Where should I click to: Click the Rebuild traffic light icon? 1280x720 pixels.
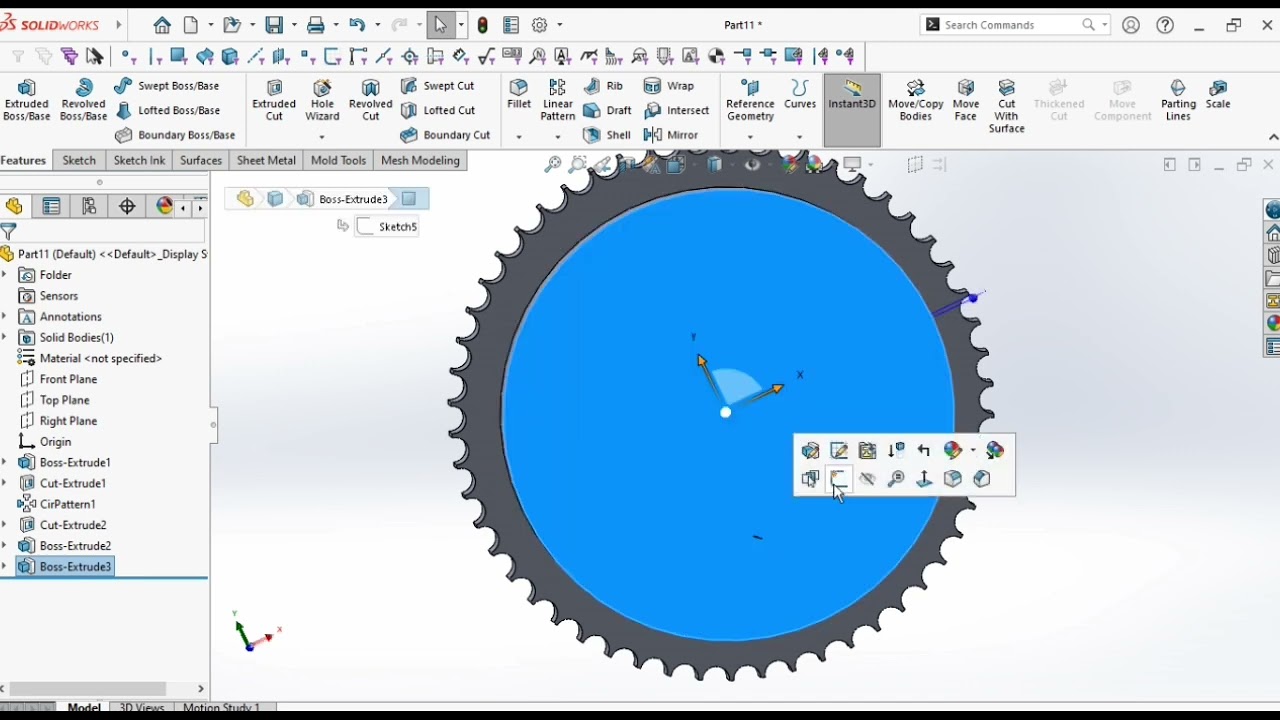point(483,25)
